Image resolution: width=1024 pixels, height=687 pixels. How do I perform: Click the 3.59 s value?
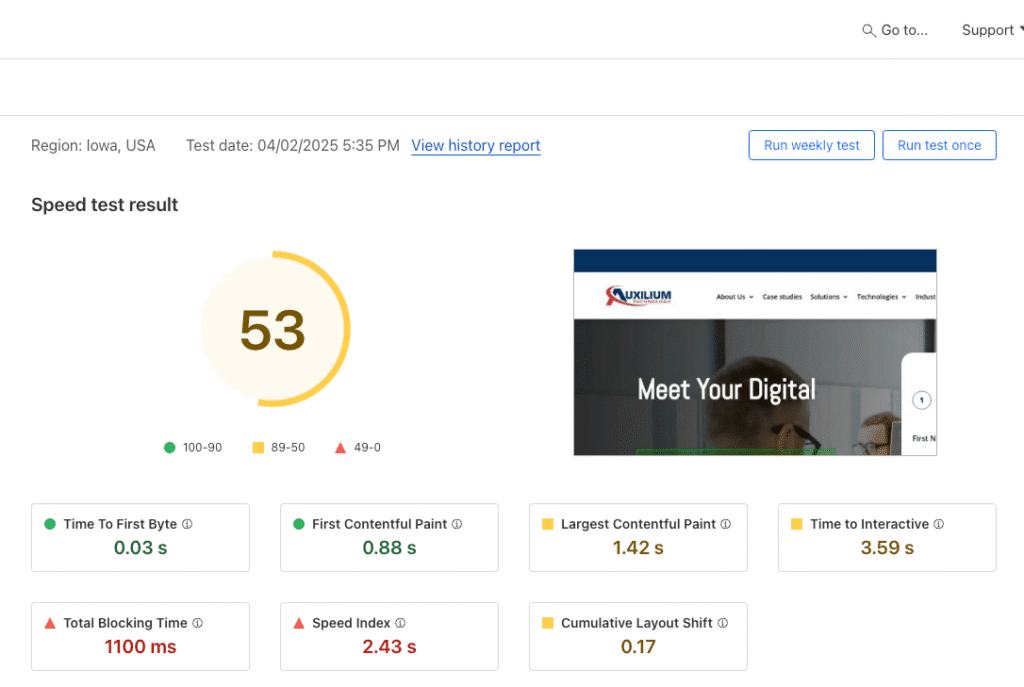(887, 548)
